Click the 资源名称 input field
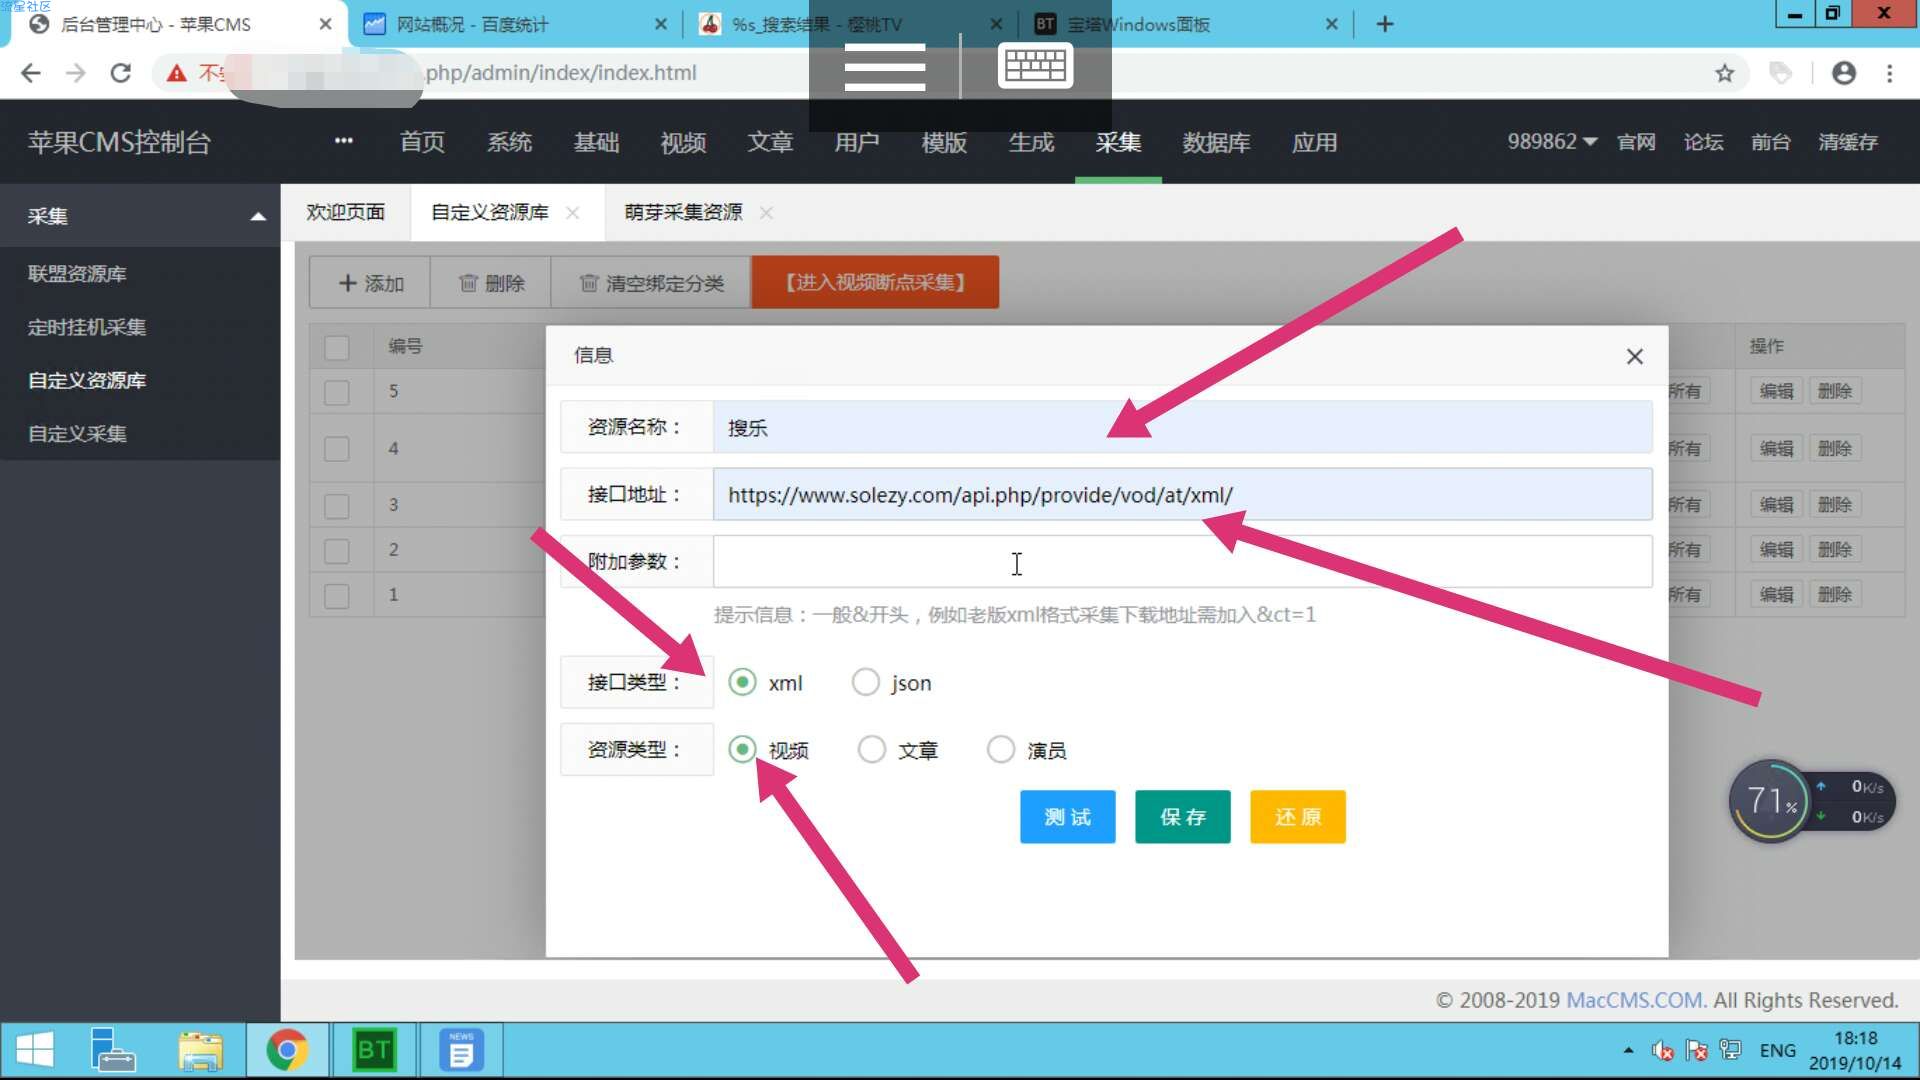The image size is (1920, 1080). [x=1182, y=427]
